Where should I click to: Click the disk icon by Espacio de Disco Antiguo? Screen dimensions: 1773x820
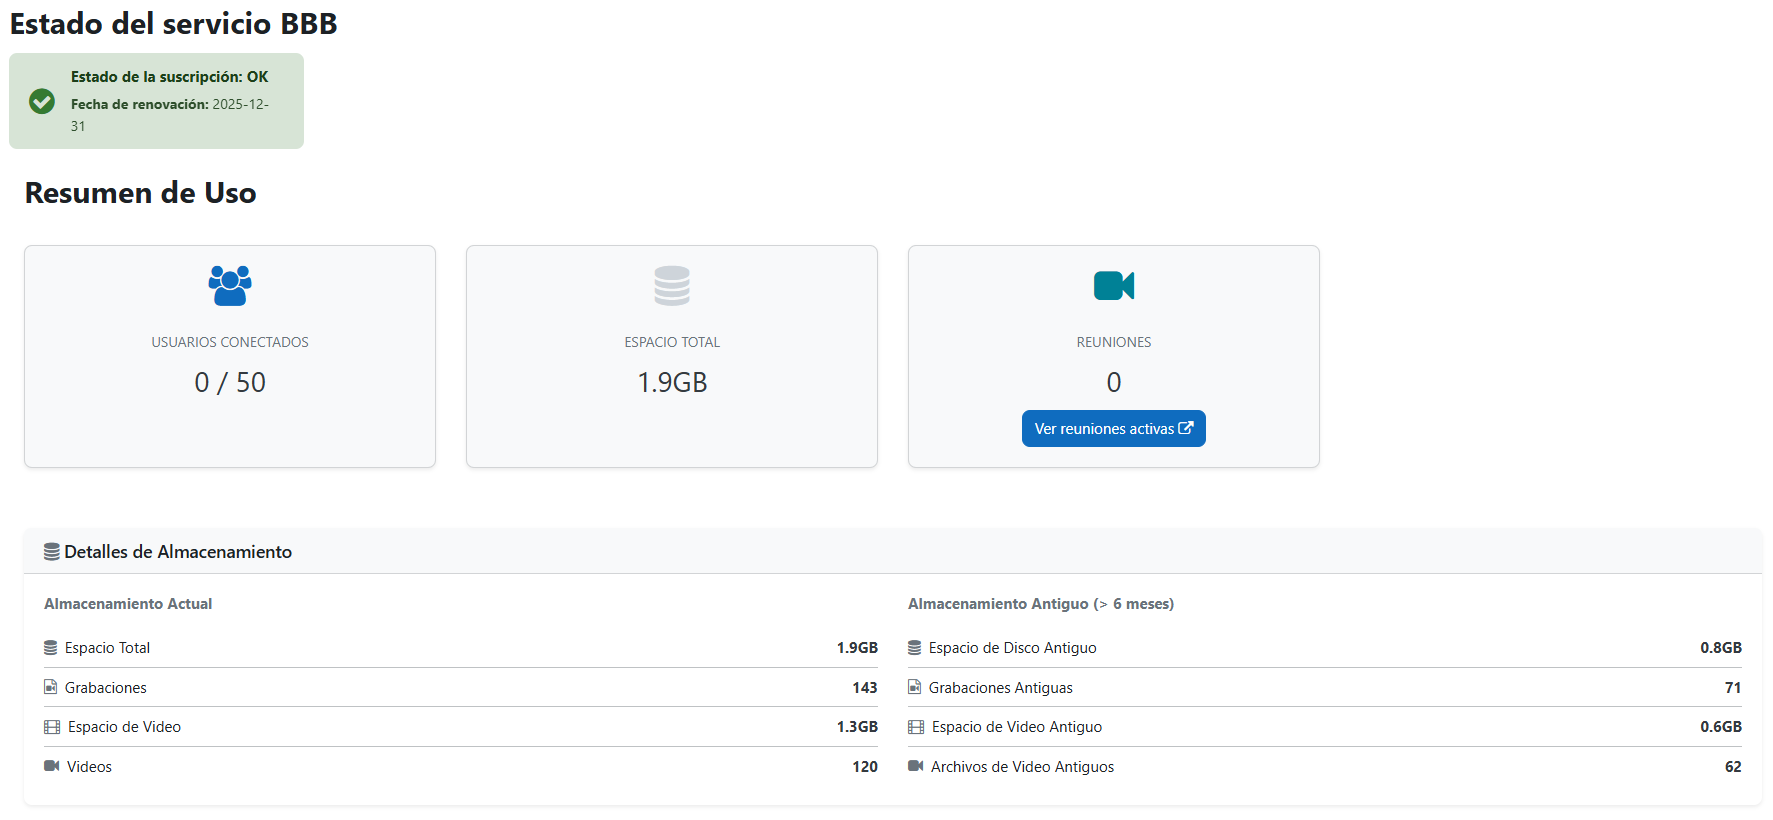[915, 648]
